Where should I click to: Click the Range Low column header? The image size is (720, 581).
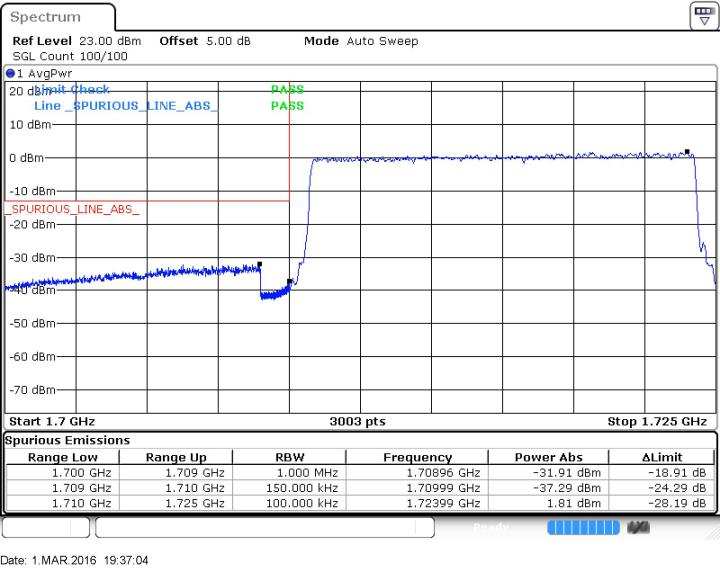62,457
